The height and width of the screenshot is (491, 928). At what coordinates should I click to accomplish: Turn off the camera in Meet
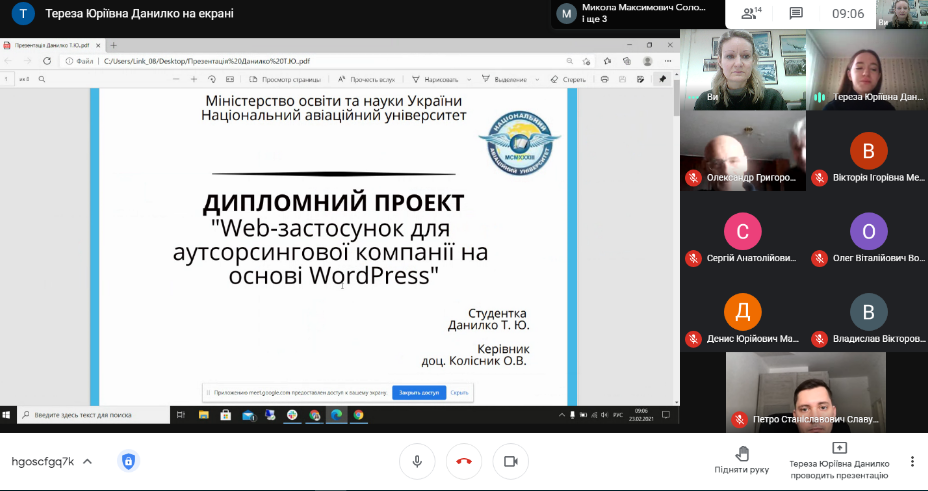click(510, 461)
